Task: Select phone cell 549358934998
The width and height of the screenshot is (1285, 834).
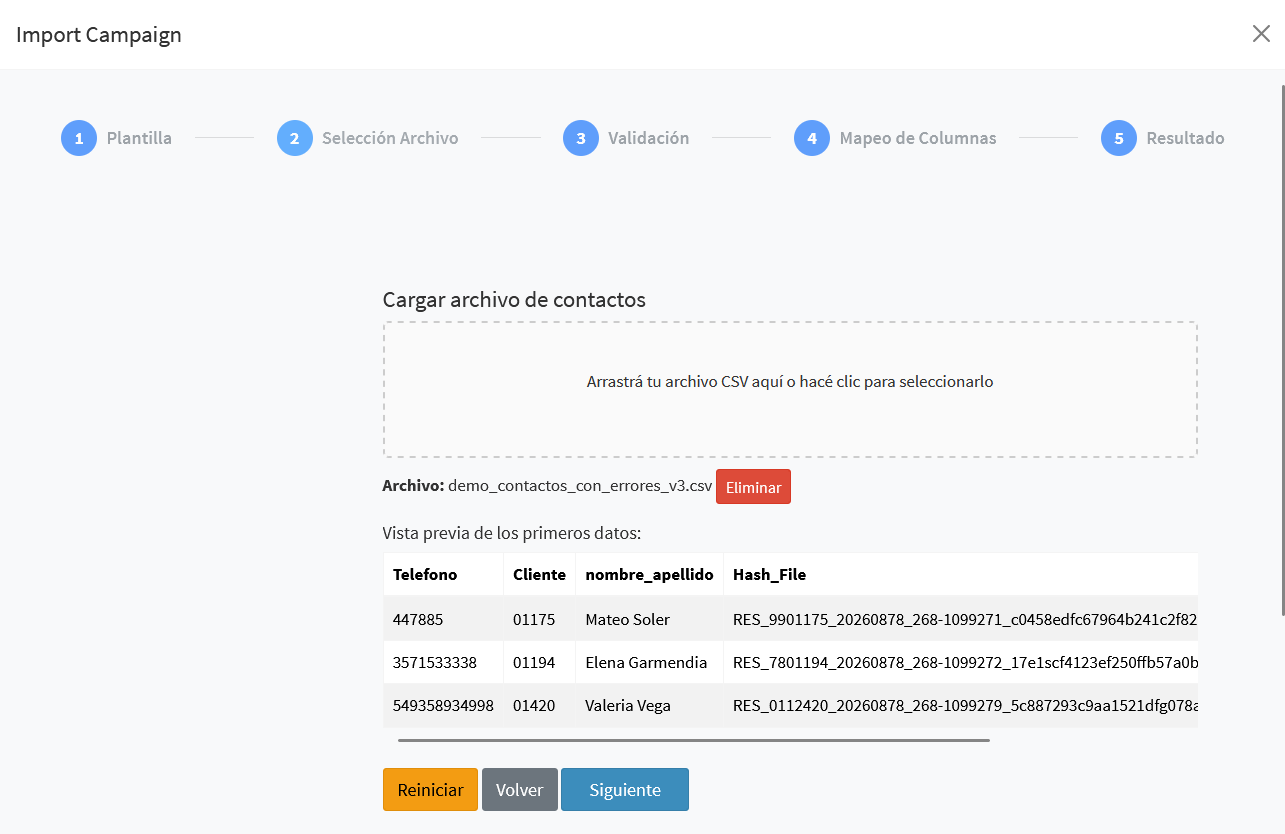Action: tap(443, 705)
